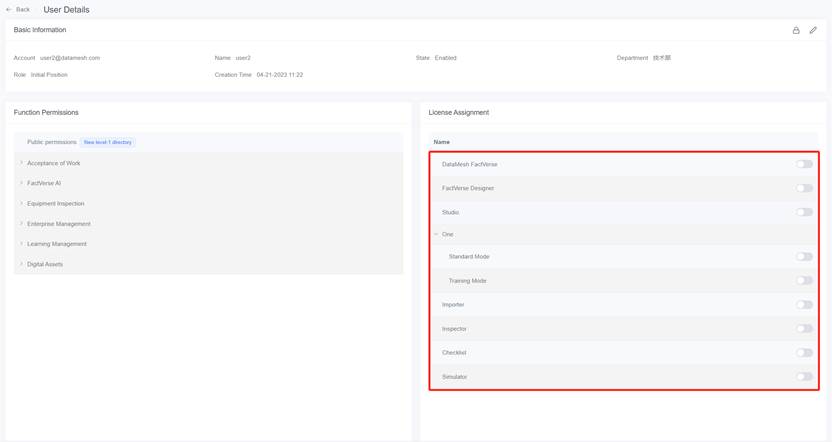Click the edit pencil icon
Viewport: 832px width, 442px height.
point(813,30)
